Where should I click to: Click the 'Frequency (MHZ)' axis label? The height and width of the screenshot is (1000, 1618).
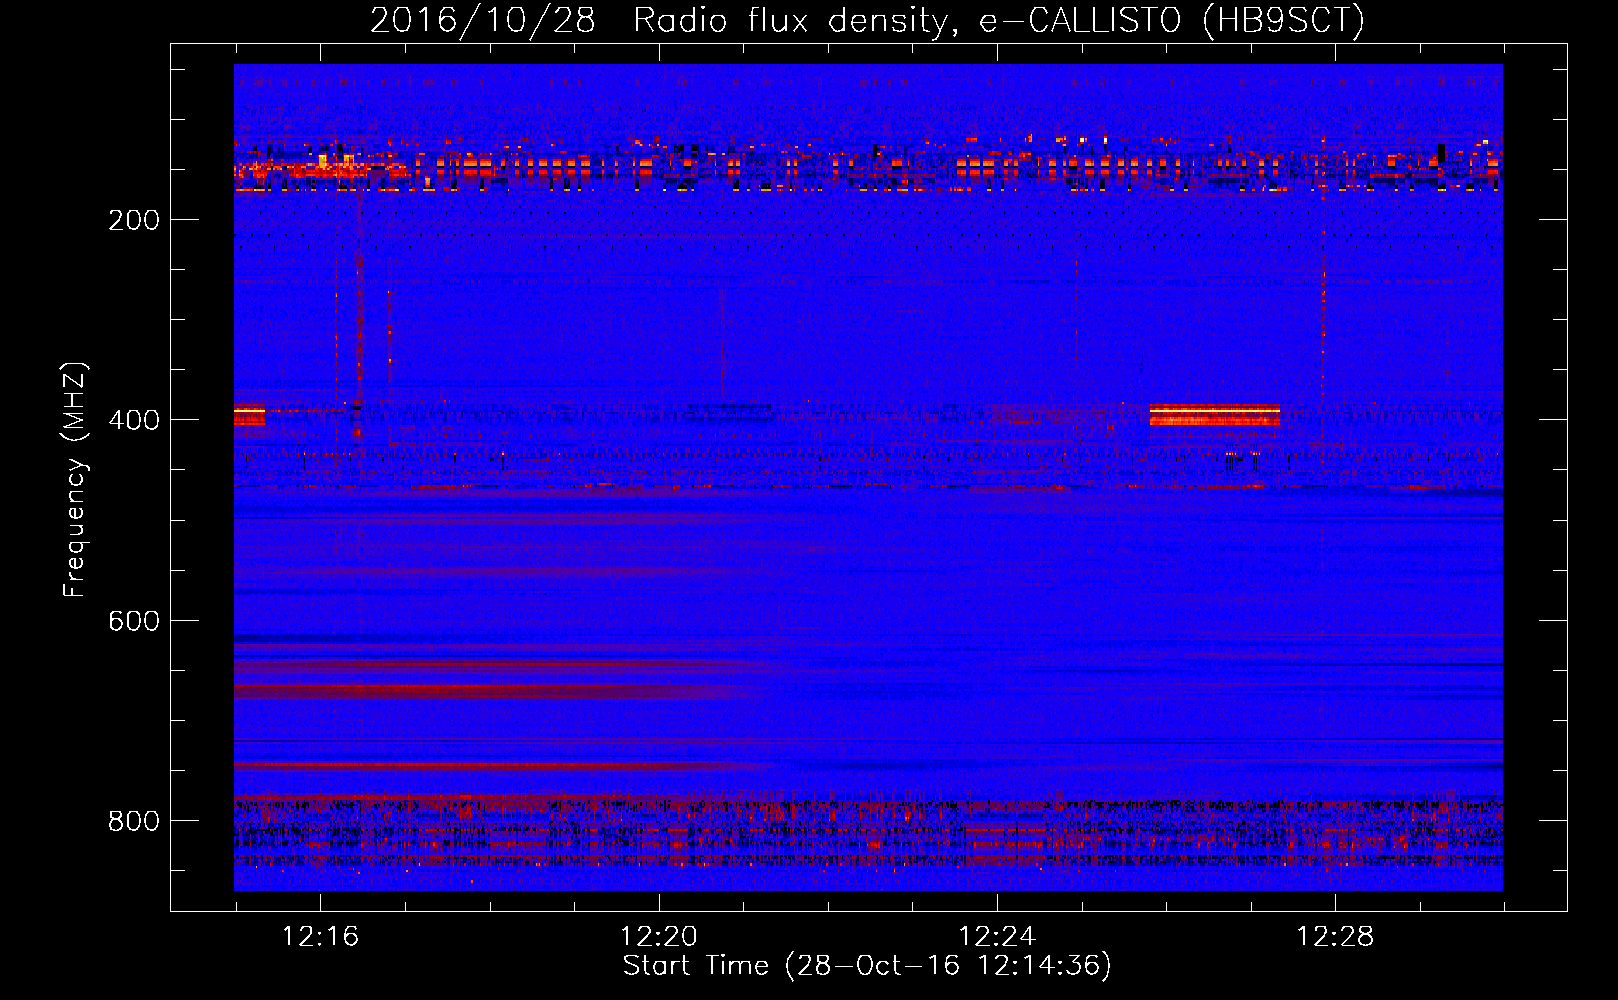click(x=75, y=480)
